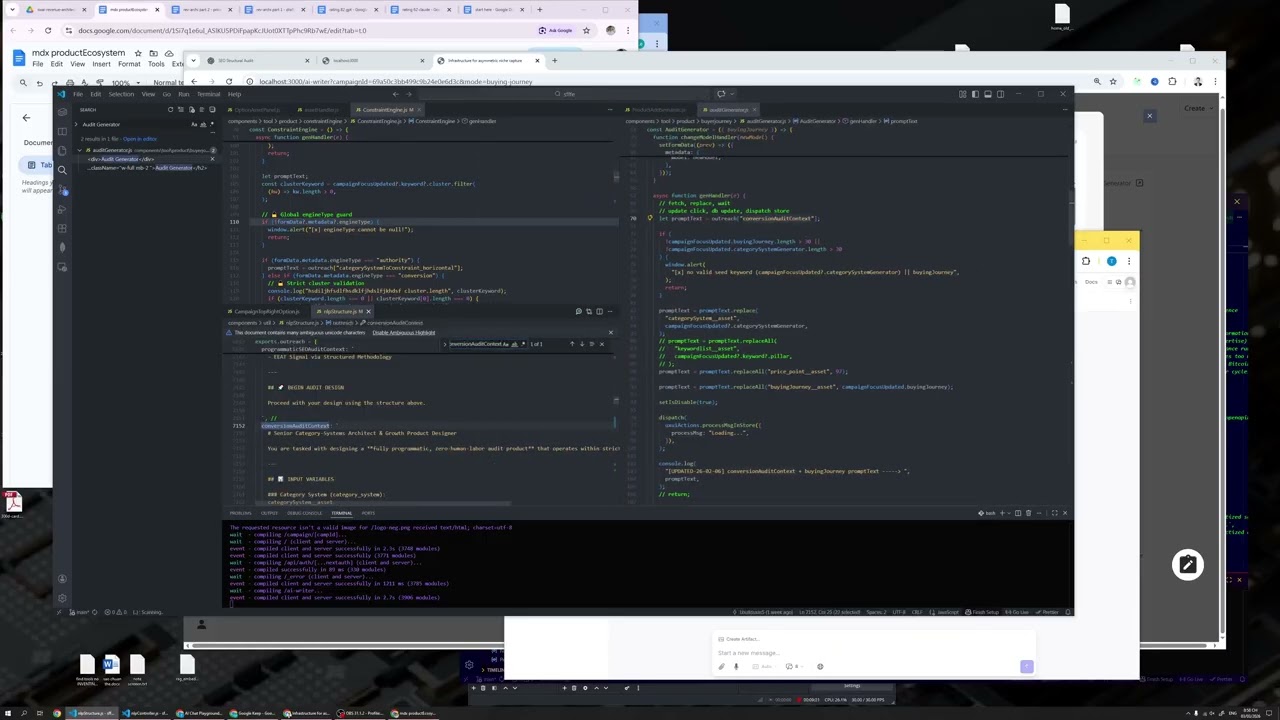This screenshot has height=720, width=1280.
Task: Switch to the ConstraintEngine.js editor tab
Action: coord(387,109)
